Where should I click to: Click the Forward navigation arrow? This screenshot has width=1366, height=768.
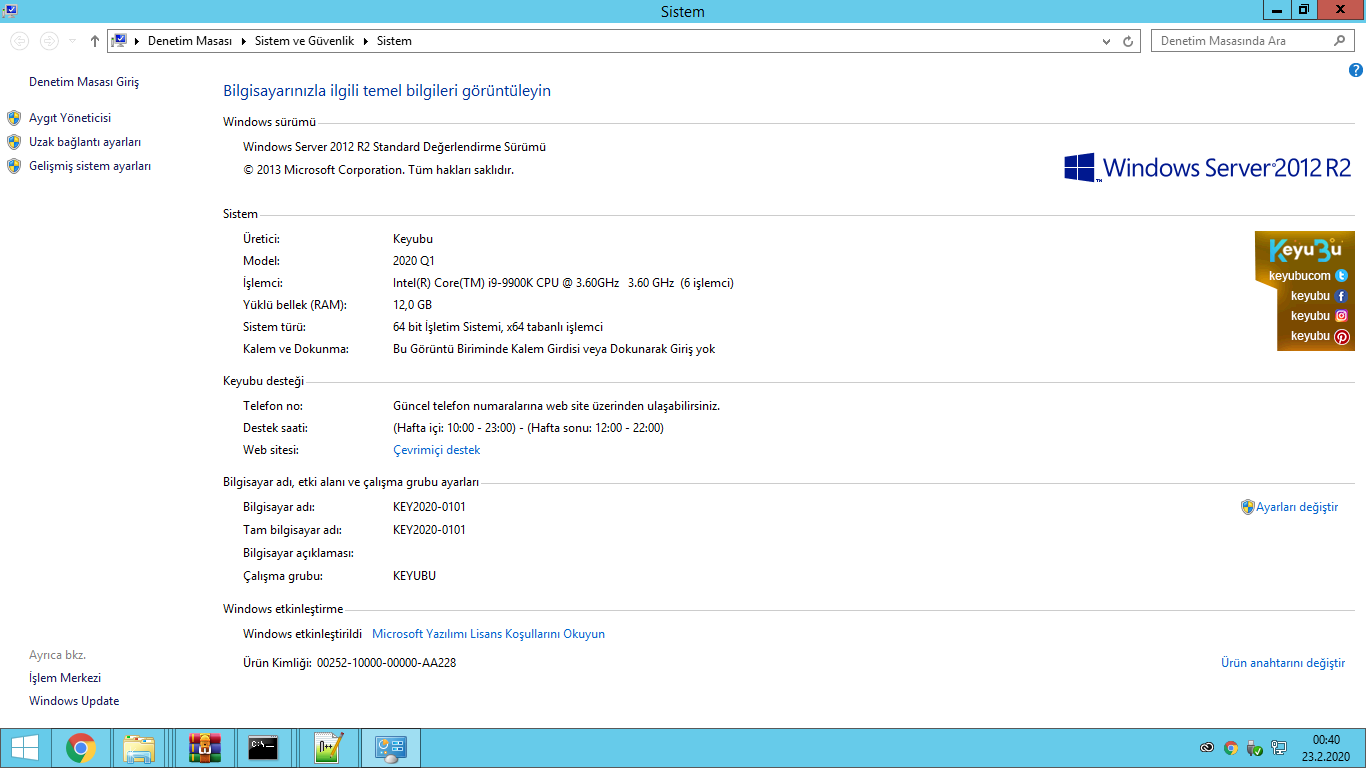point(49,41)
